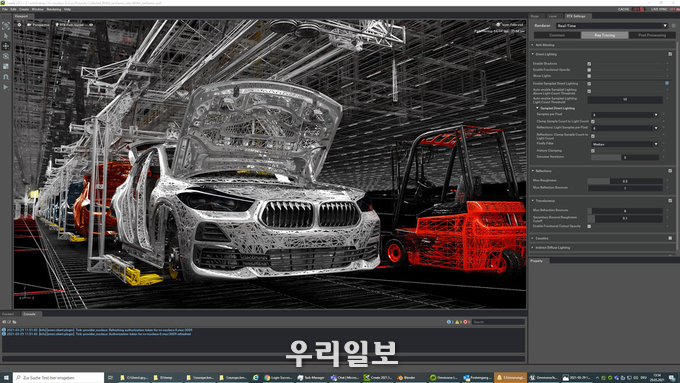The height and width of the screenshot is (383, 680).
Task: Click the first icon in the Console toolbar
Action: coord(4,322)
